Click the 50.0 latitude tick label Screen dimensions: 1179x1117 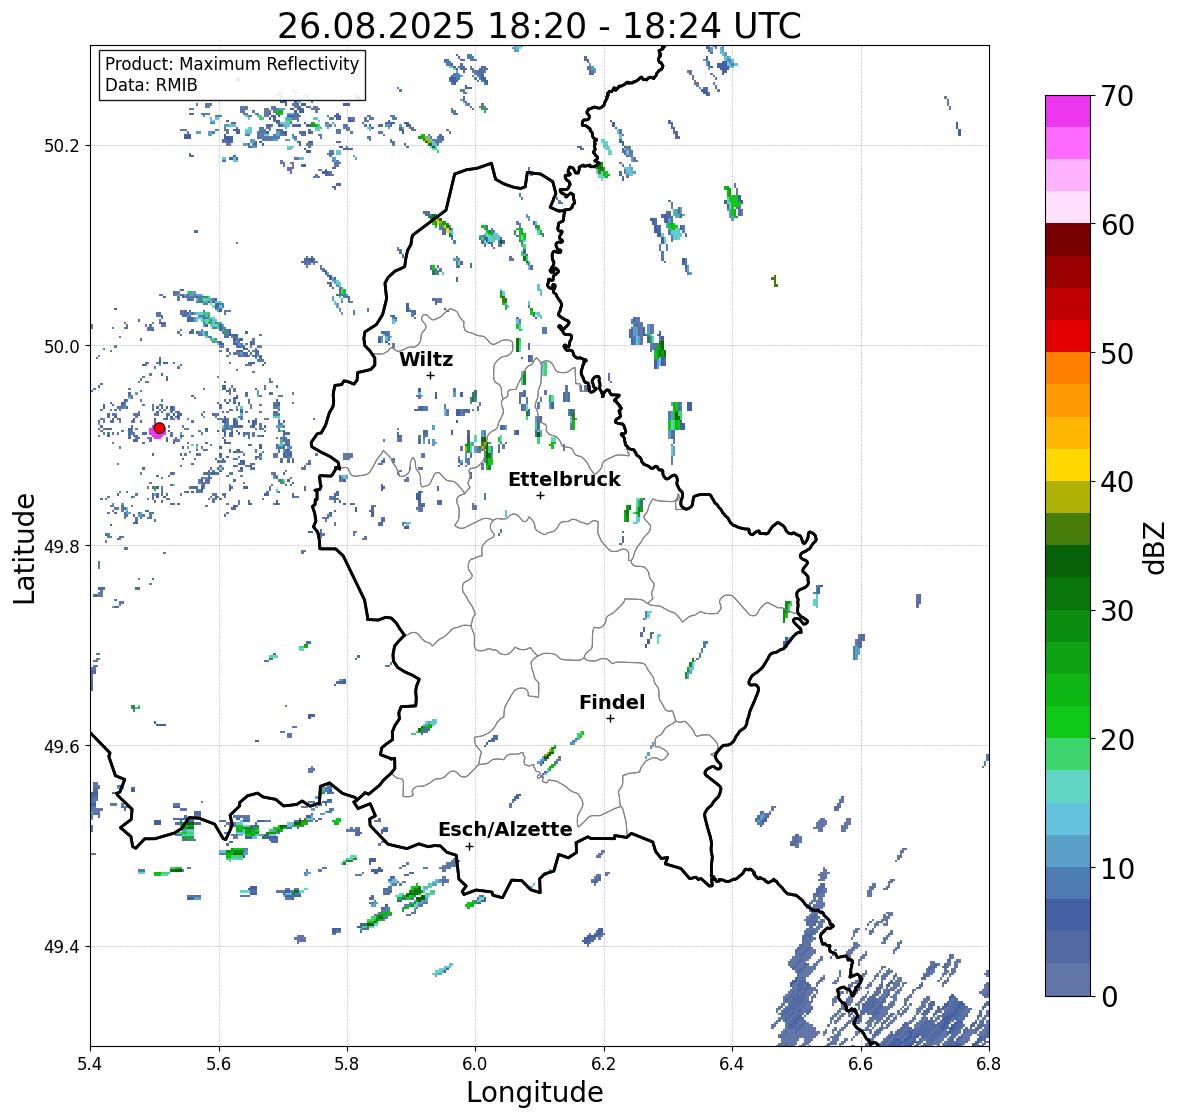62,347
